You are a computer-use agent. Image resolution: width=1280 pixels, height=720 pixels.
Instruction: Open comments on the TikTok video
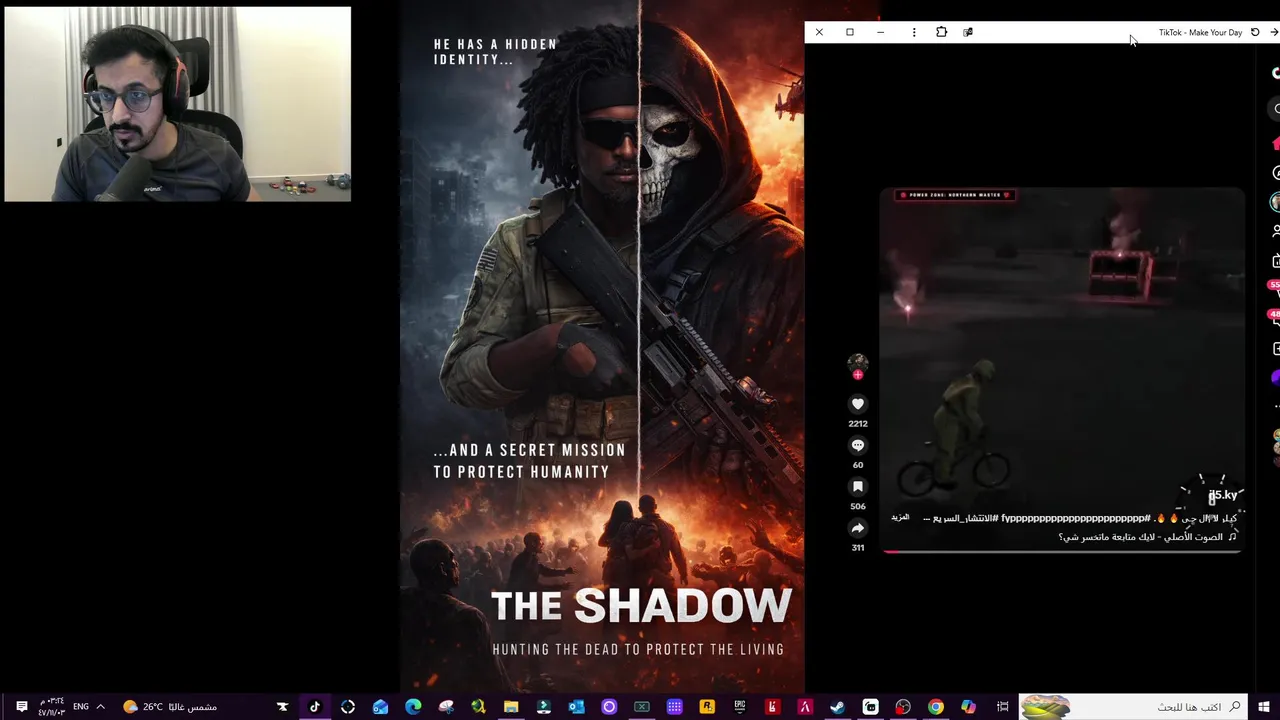point(857,445)
